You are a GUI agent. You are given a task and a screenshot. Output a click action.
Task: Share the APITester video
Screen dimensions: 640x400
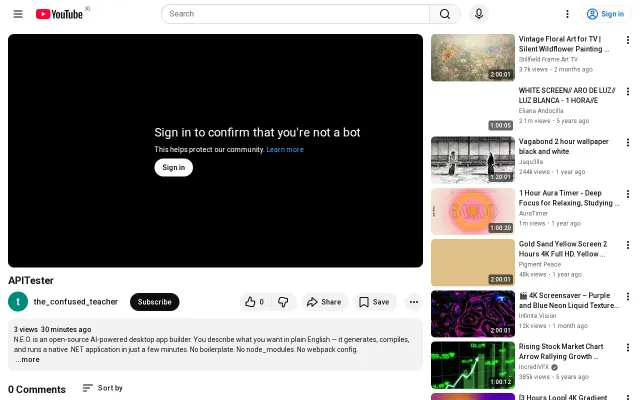[x=324, y=302]
